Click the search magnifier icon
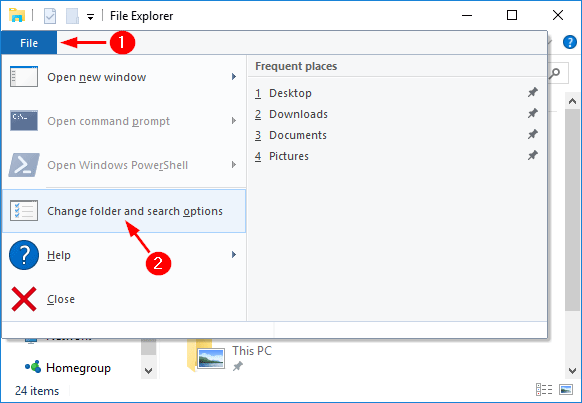This screenshot has width=582, height=403. [x=555, y=73]
